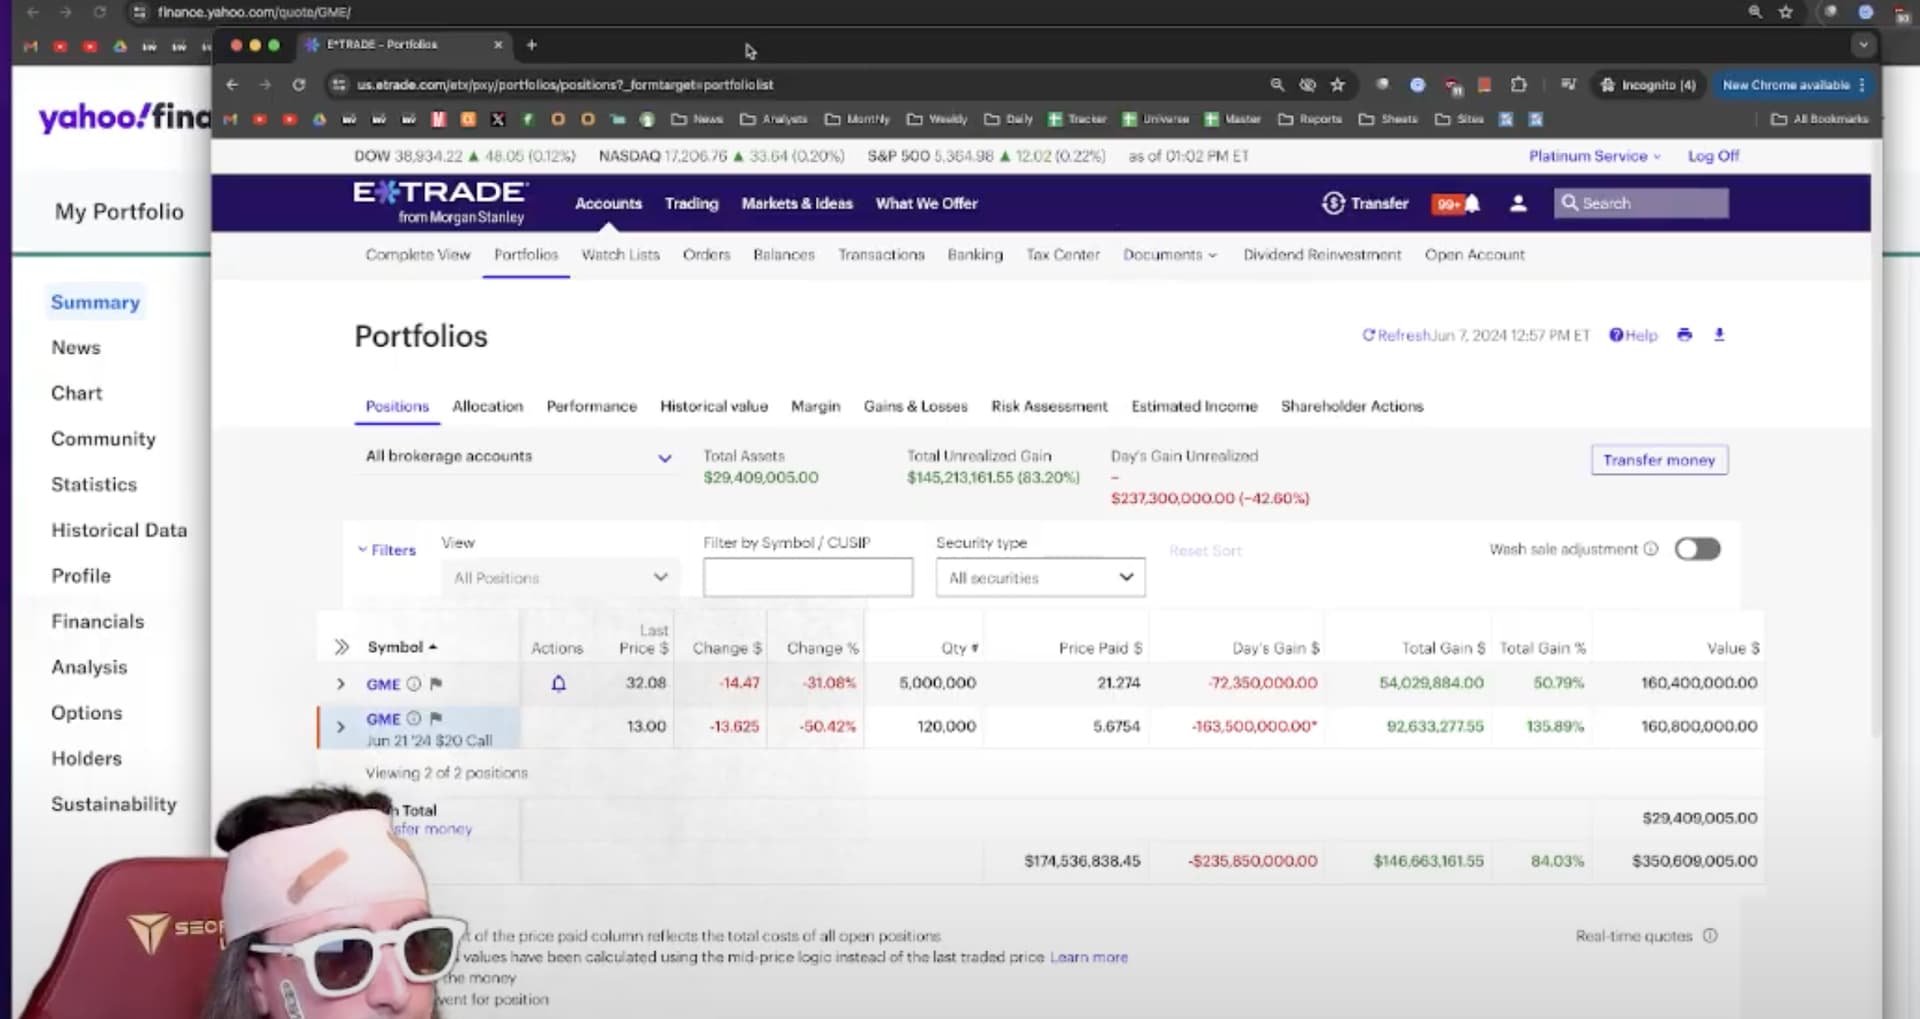1920x1019 pixels.
Task: Open Help beside the refresh timestamp
Action: tap(1632, 335)
